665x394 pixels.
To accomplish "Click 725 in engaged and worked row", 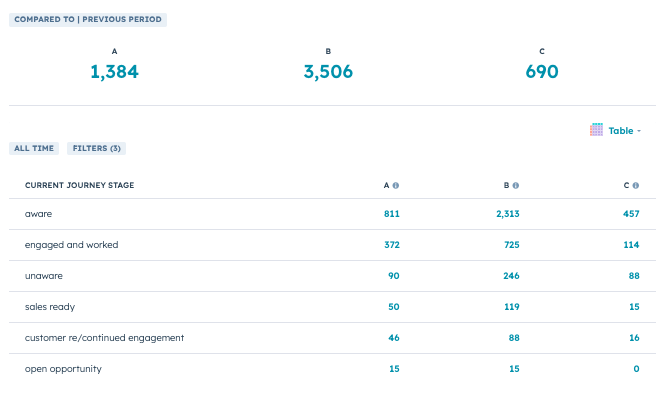I will coord(512,245).
